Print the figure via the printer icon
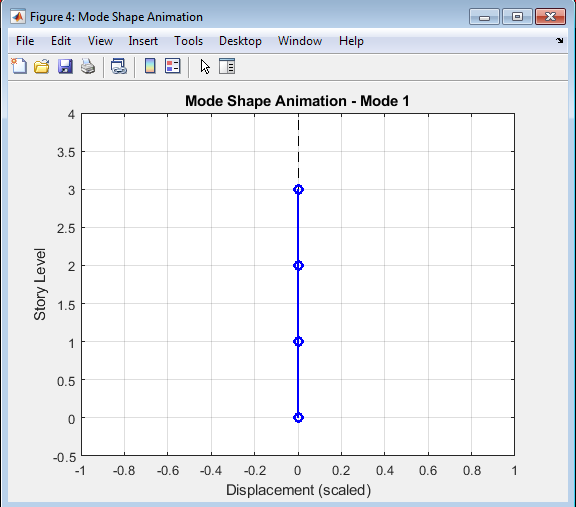 pyautogui.click(x=88, y=66)
